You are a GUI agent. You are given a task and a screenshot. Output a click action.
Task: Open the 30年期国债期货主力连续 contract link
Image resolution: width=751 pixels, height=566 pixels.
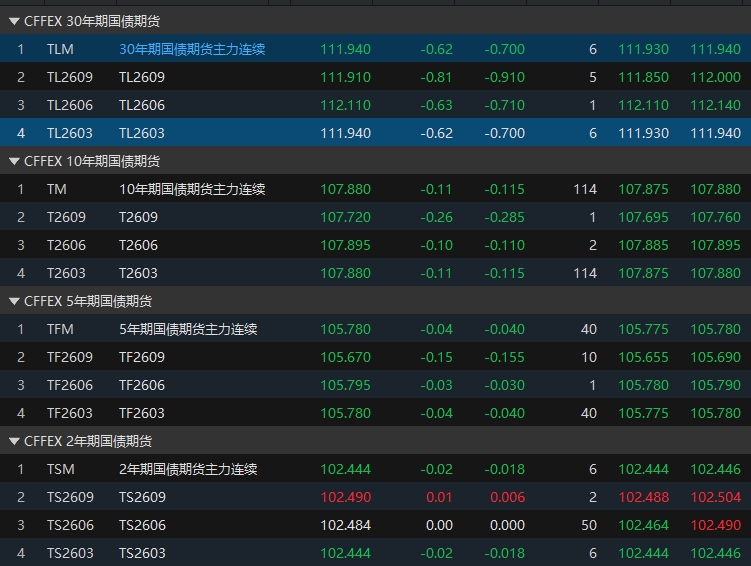coord(192,49)
